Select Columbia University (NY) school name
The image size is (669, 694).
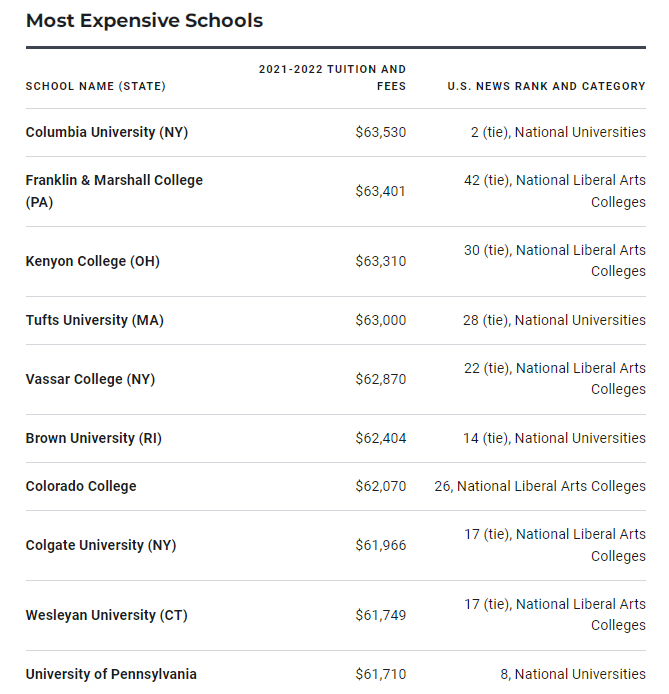click(x=107, y=132)
